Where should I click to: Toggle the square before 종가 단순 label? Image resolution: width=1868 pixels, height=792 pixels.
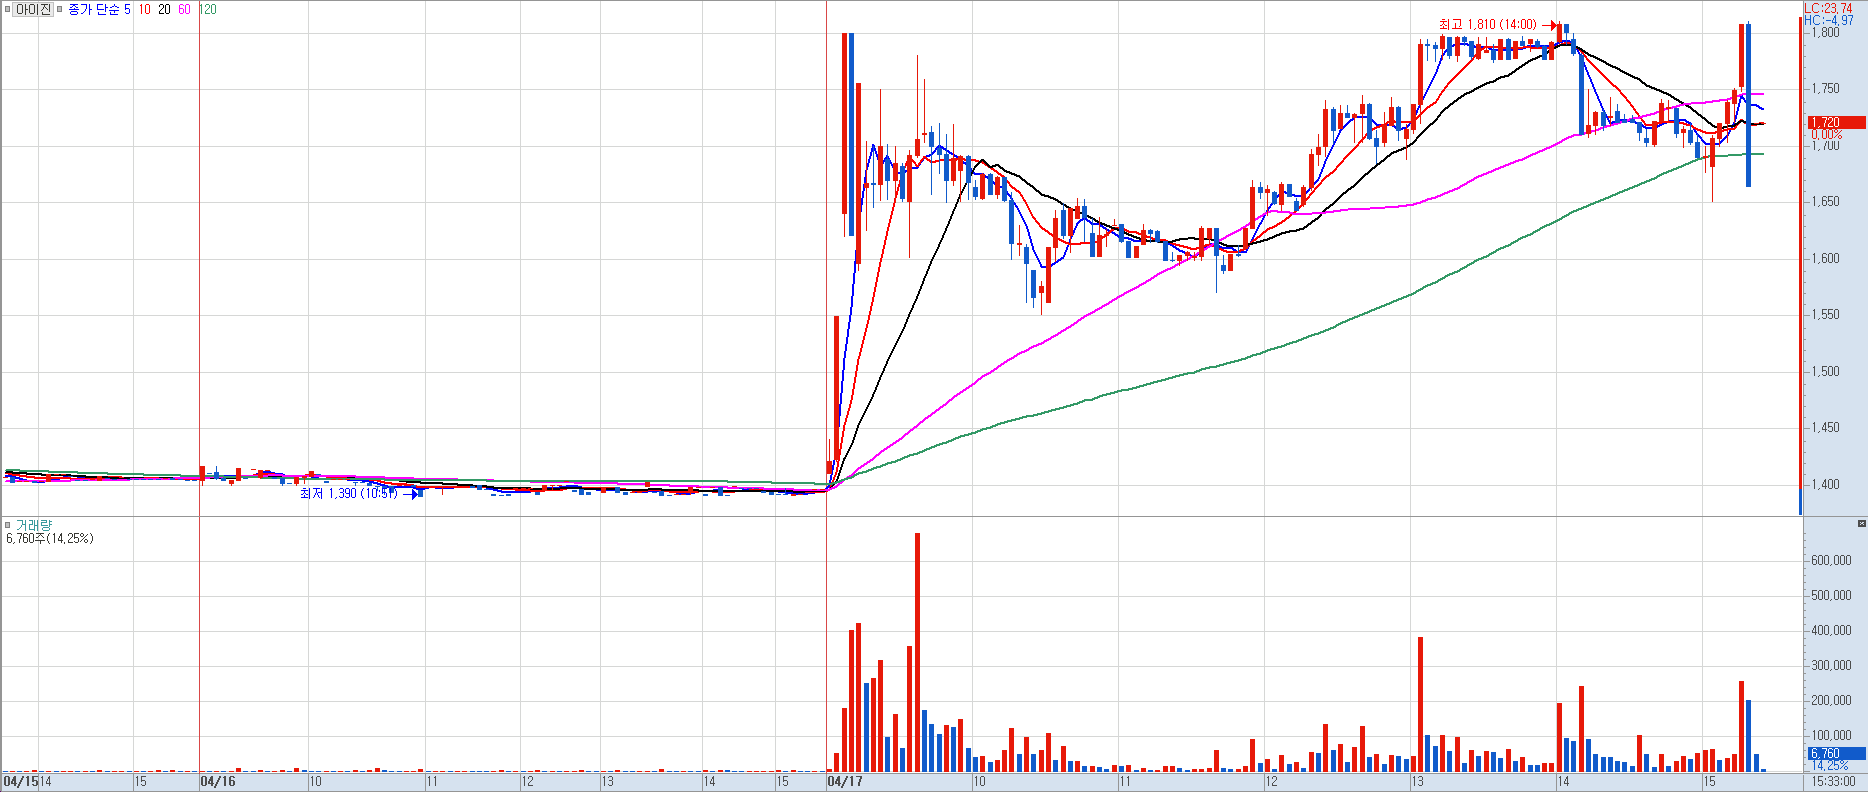click(60, 9)
